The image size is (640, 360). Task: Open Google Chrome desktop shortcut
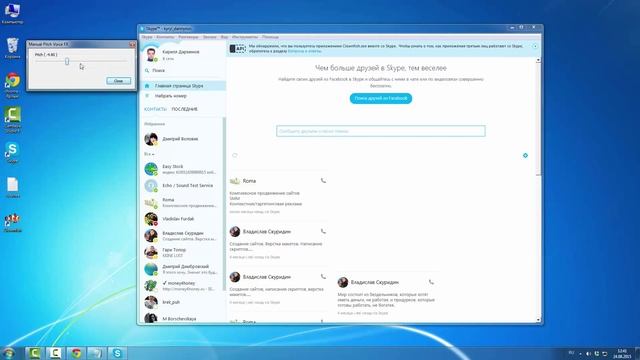click(12, 85)
